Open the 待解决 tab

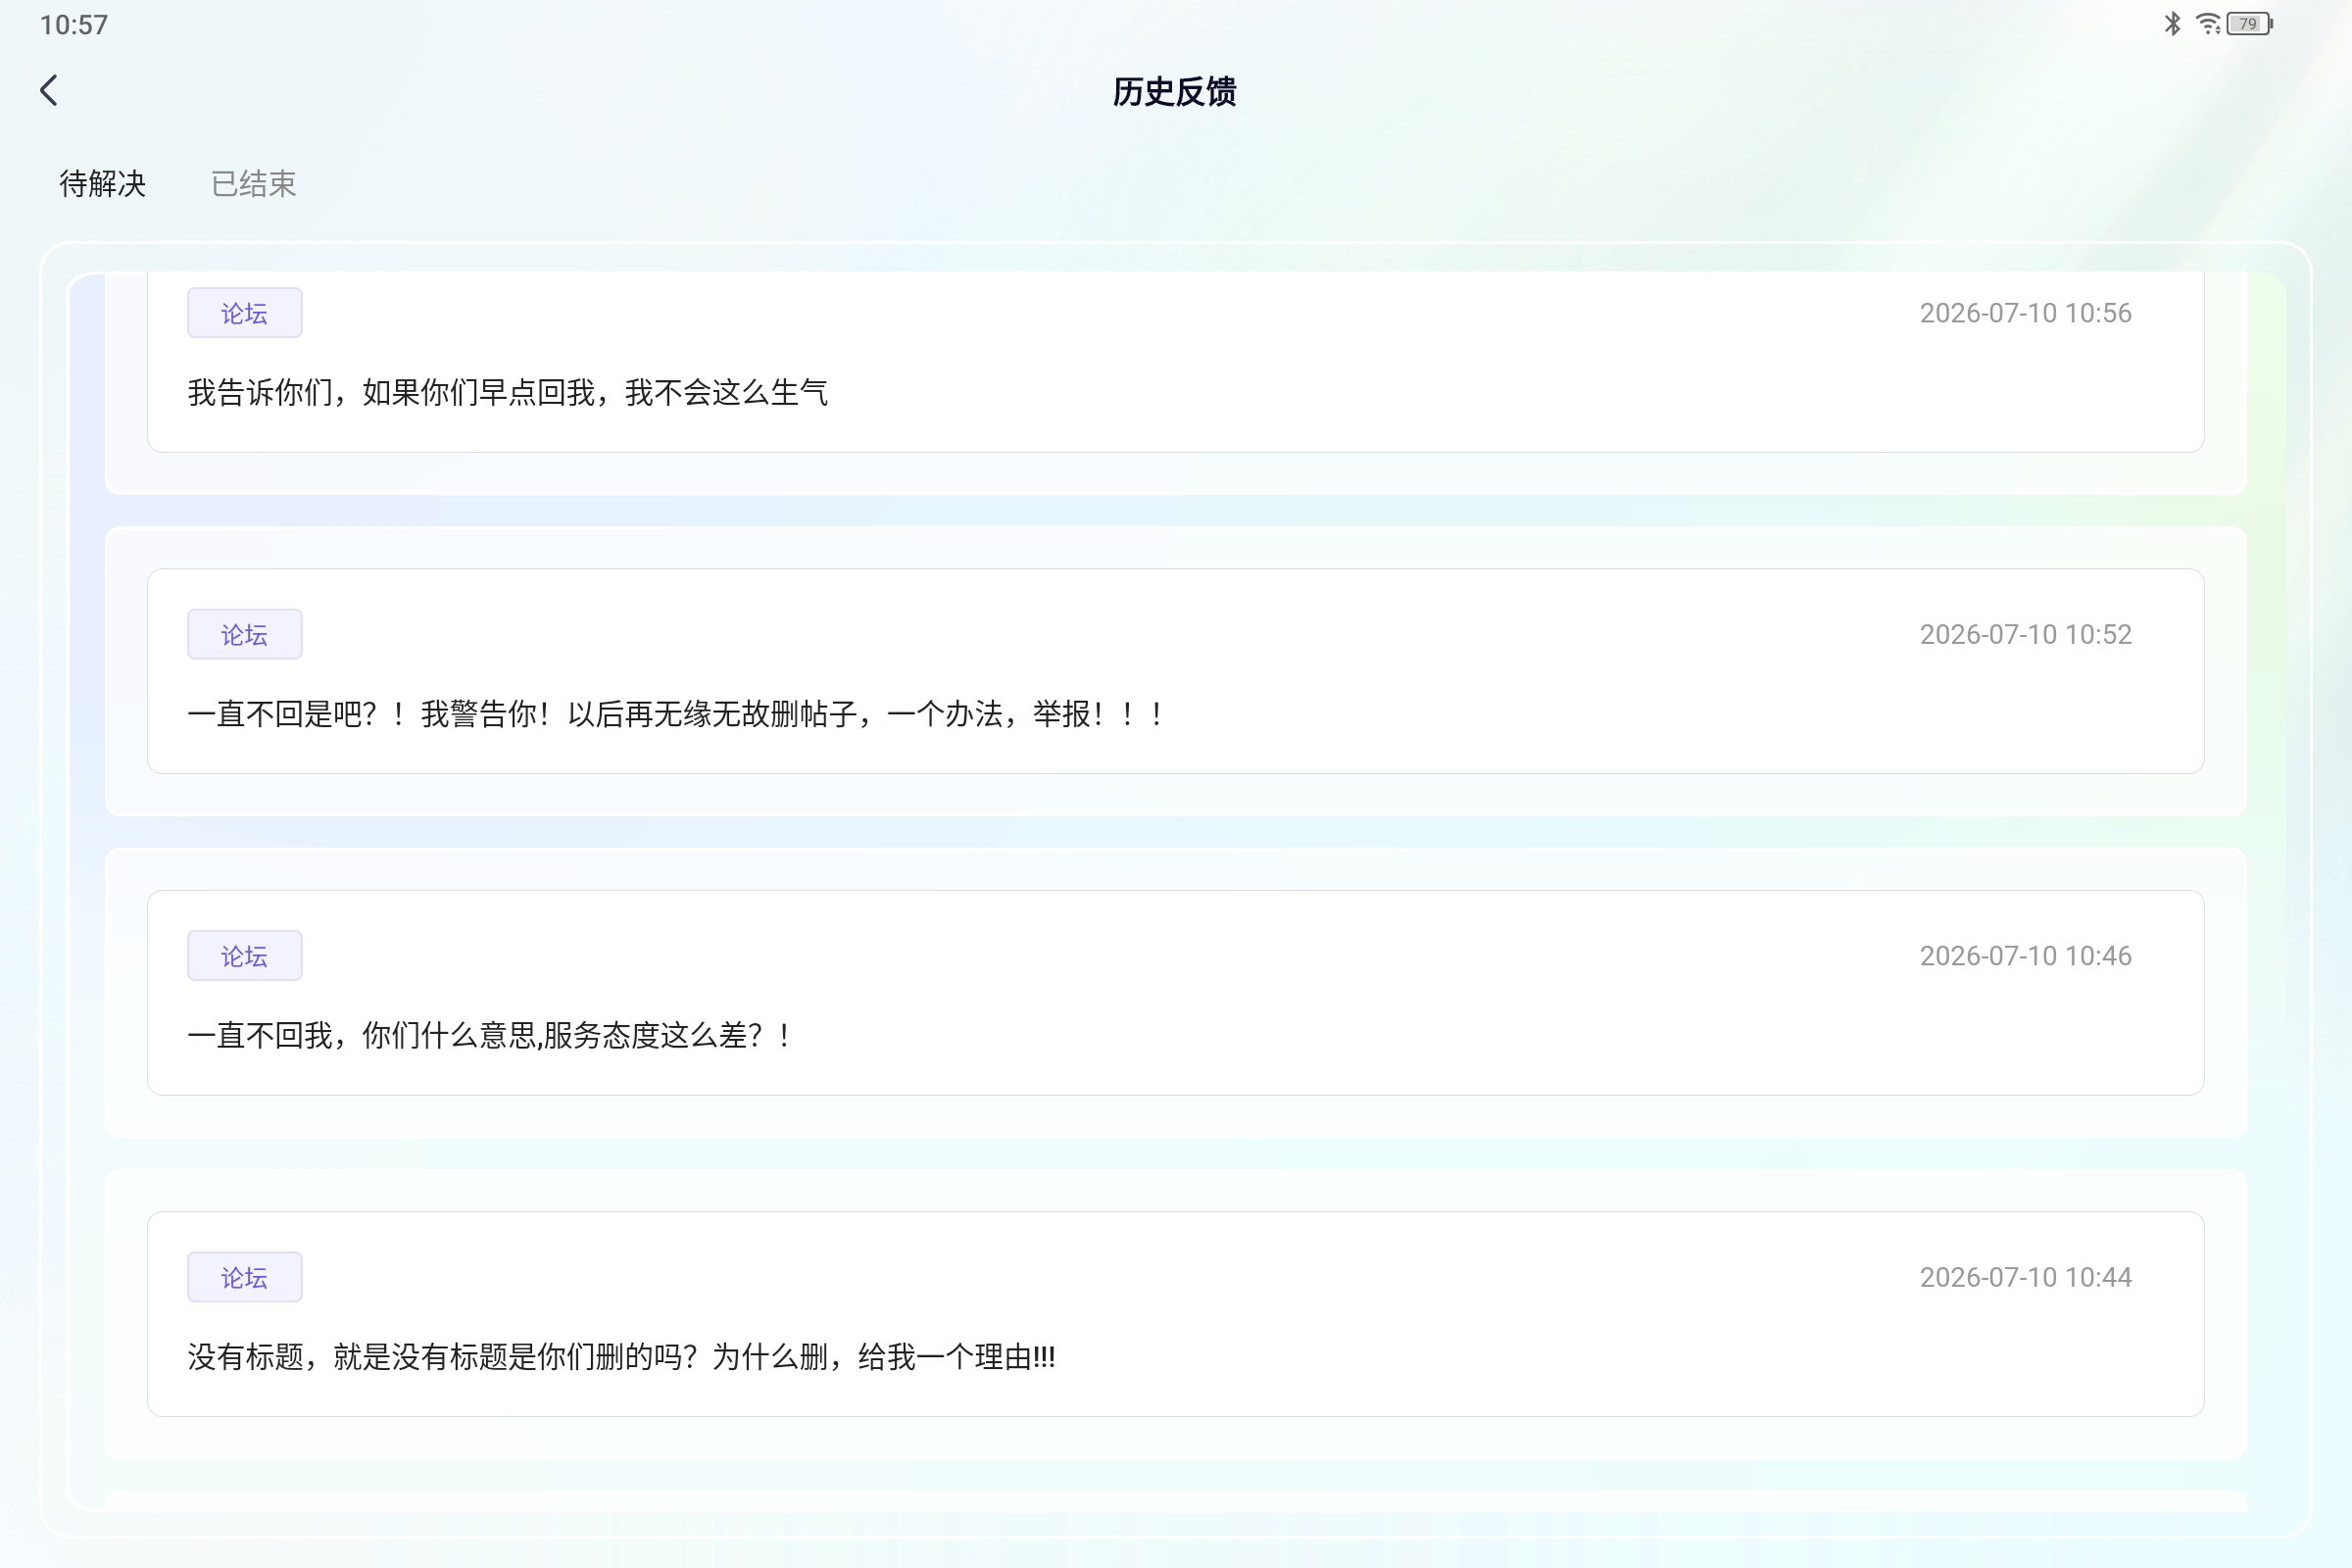pyautogui.click(x=103, y=184)
